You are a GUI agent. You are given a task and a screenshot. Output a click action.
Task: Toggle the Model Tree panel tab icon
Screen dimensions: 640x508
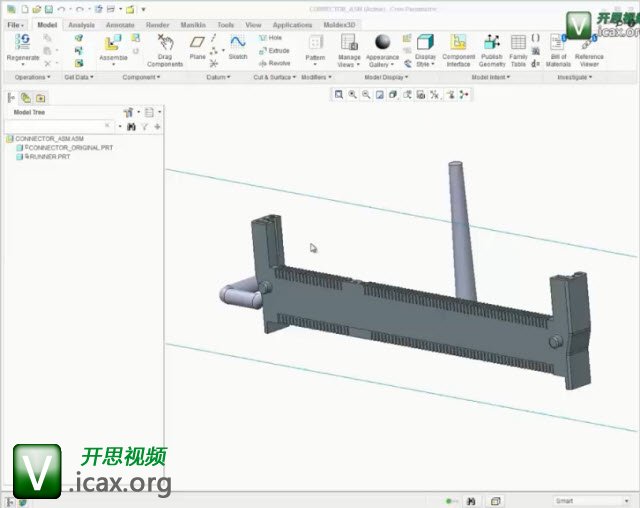coord(11,98)
